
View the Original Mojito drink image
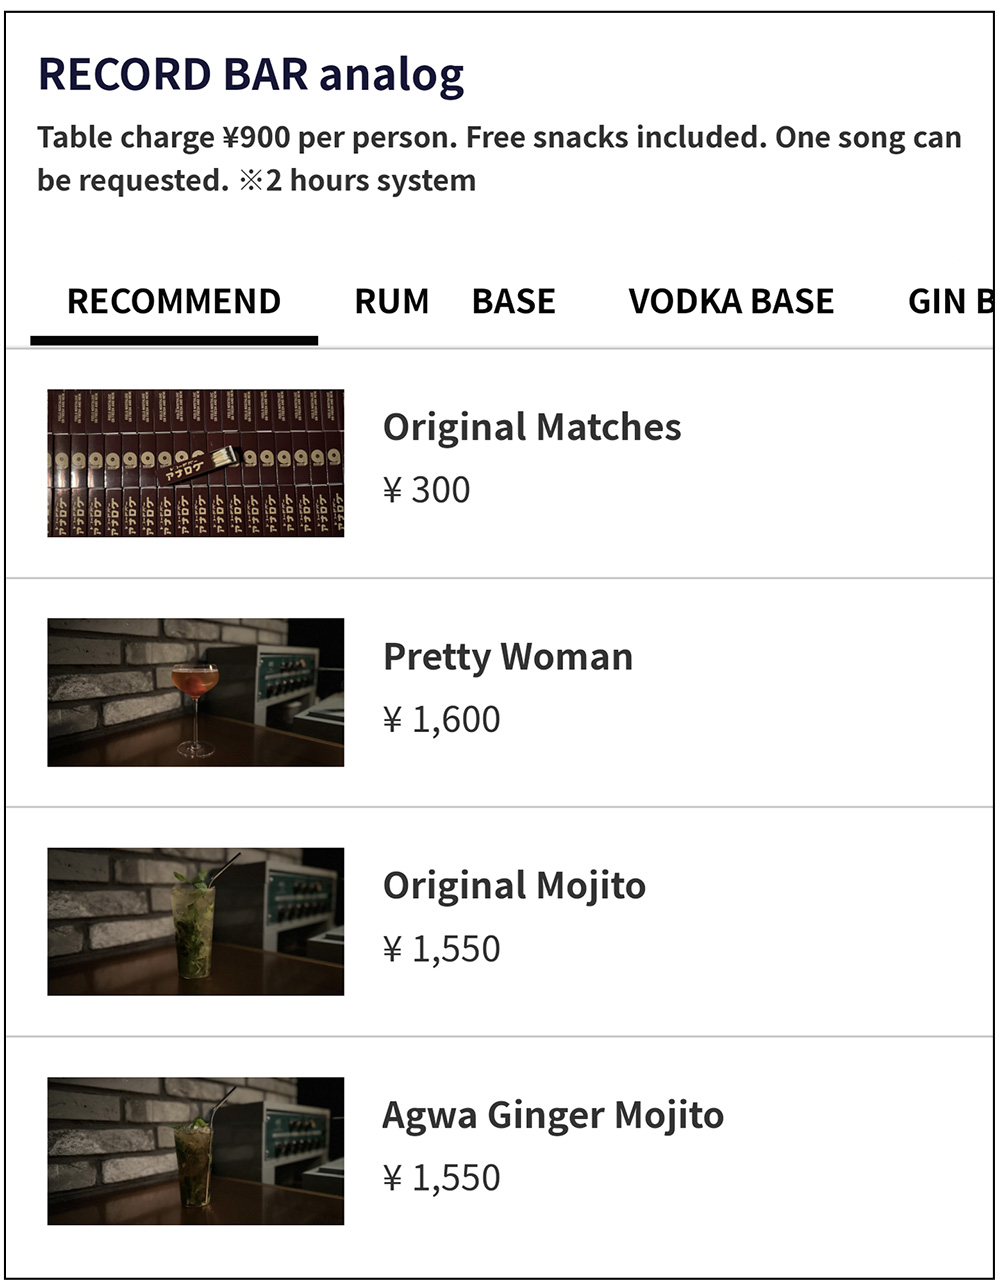196,921
